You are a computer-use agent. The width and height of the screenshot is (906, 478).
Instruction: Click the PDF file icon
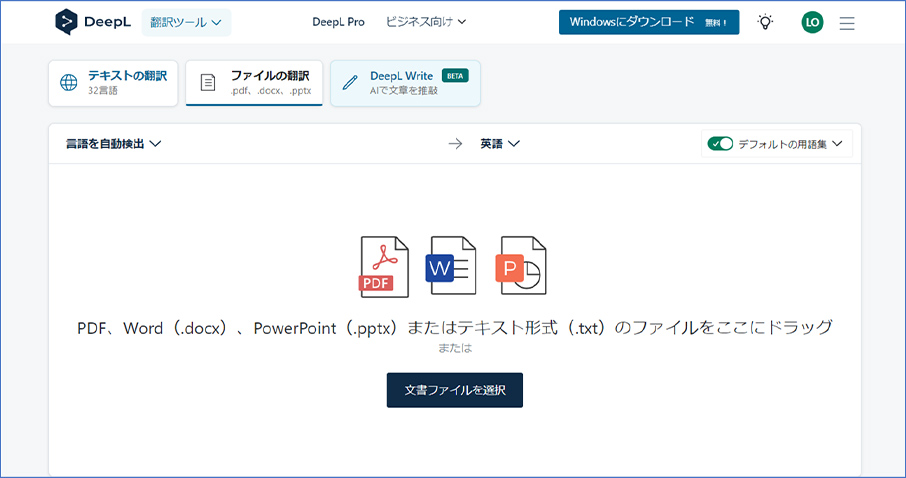coord(384,266)
